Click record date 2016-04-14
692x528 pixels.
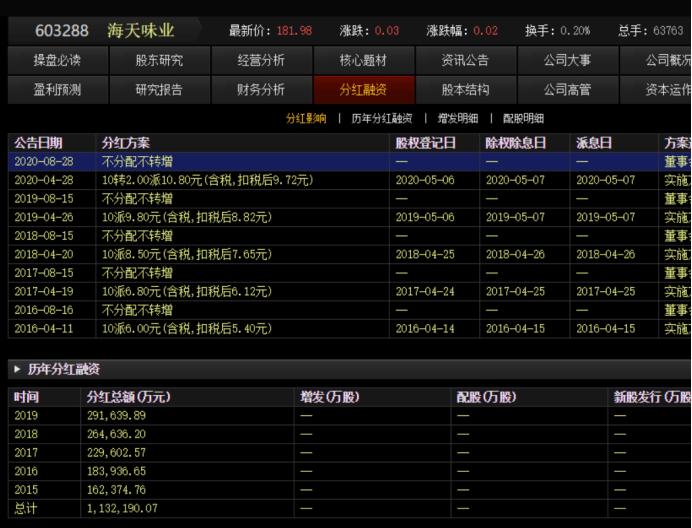point(425,328)
